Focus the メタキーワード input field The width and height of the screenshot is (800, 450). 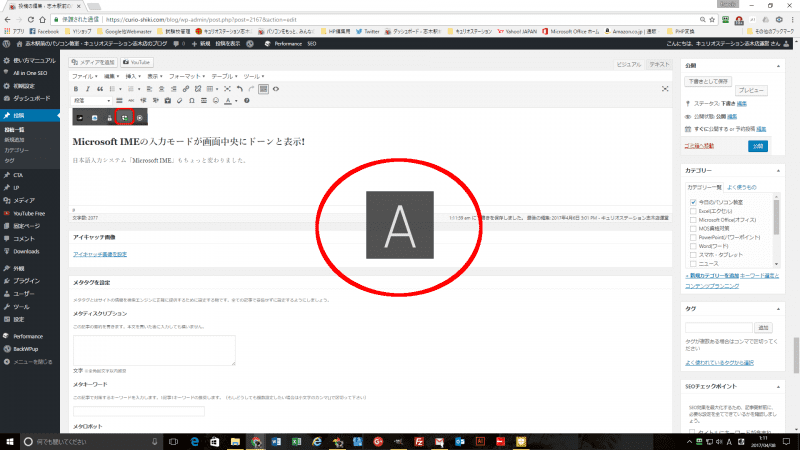tap(139, 411)
